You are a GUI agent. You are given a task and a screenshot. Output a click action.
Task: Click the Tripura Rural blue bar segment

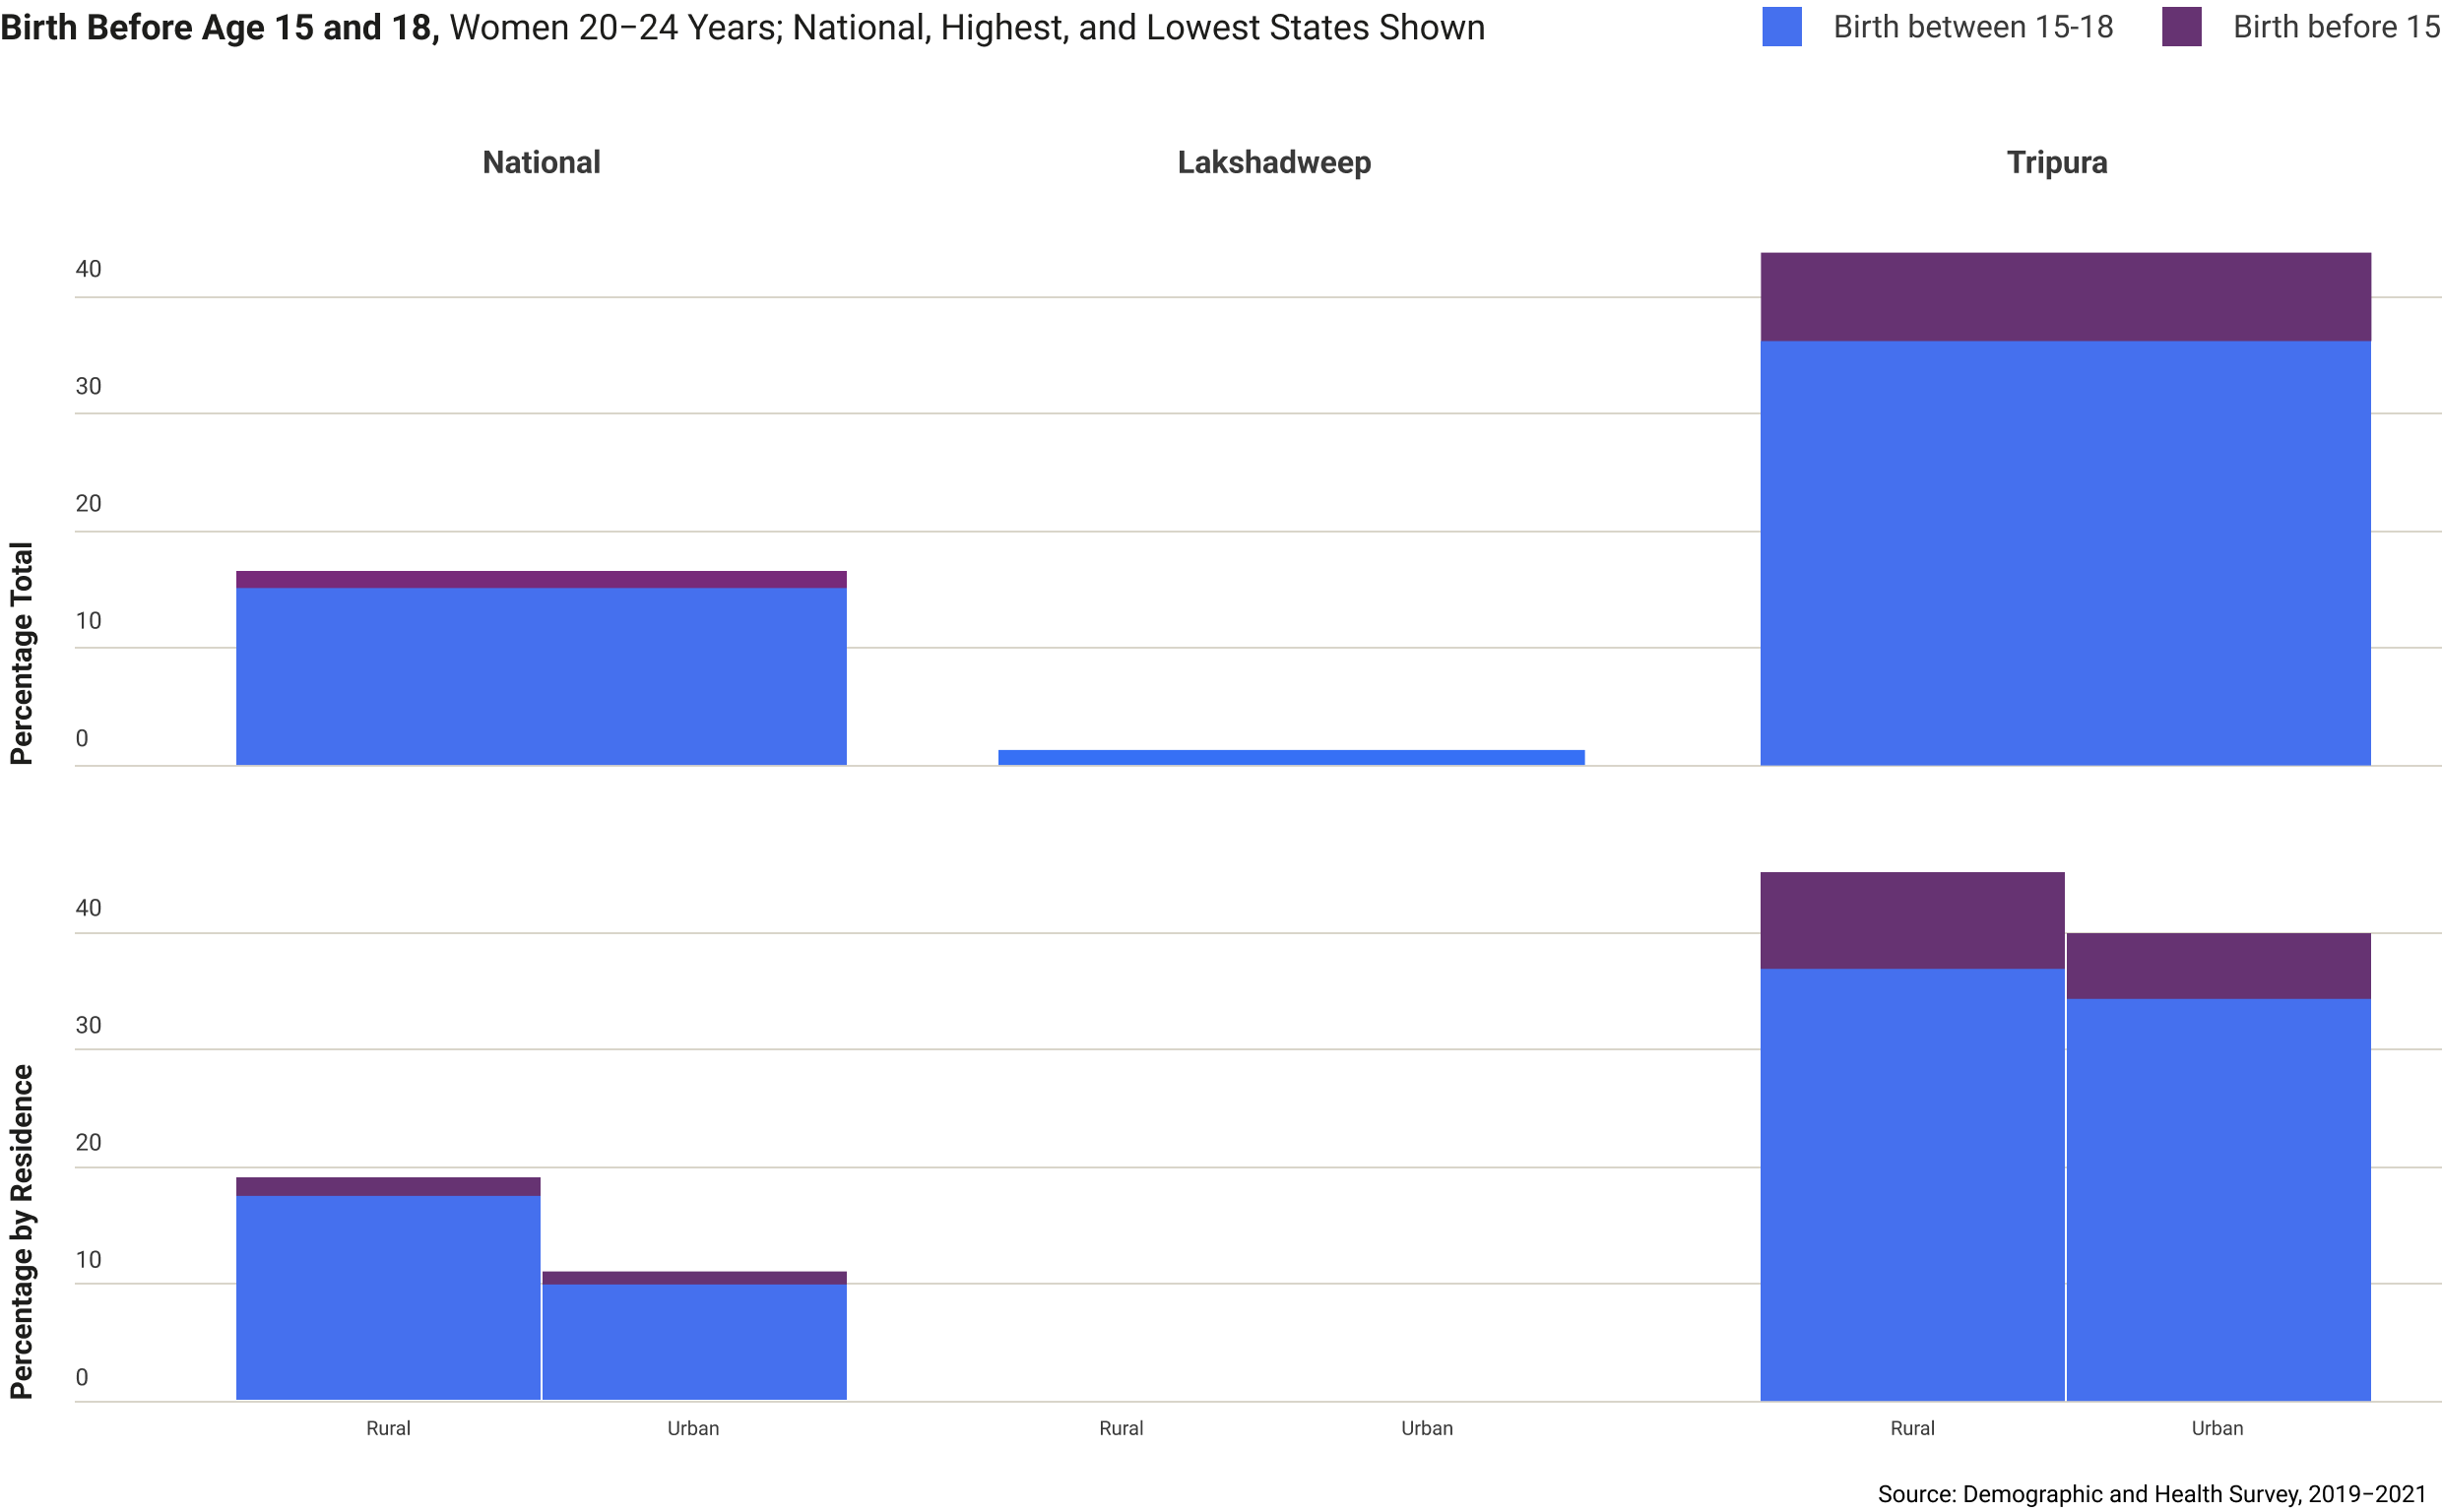click(x=1912, y=1184)
